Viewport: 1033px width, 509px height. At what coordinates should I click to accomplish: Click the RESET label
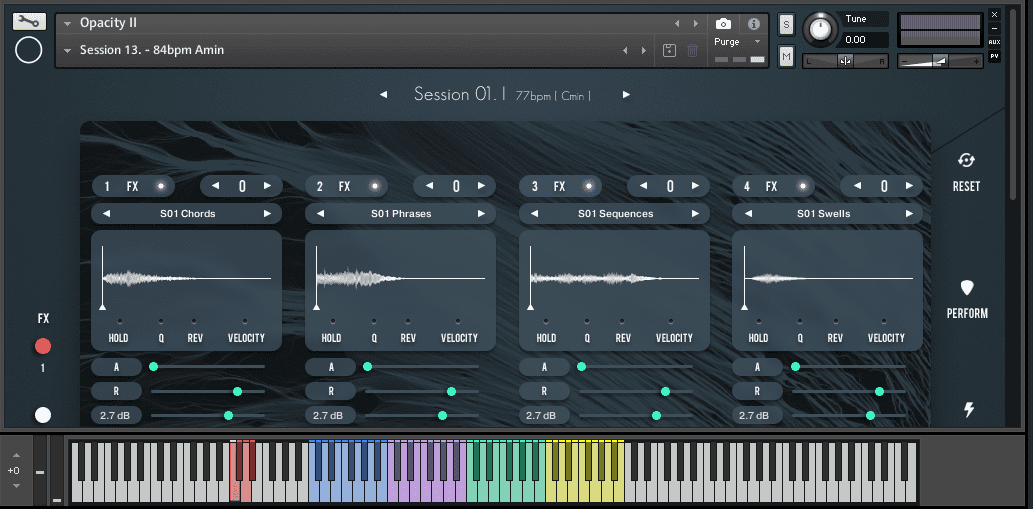(x=966, y=187)
